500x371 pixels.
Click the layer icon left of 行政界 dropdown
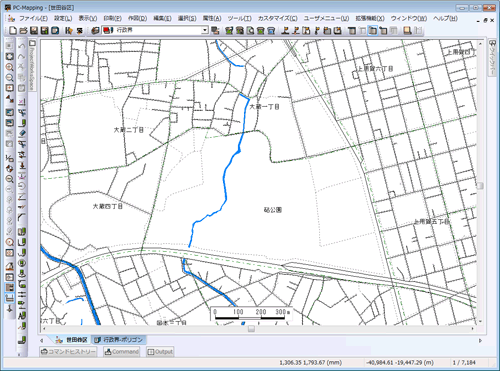(96, 31)
